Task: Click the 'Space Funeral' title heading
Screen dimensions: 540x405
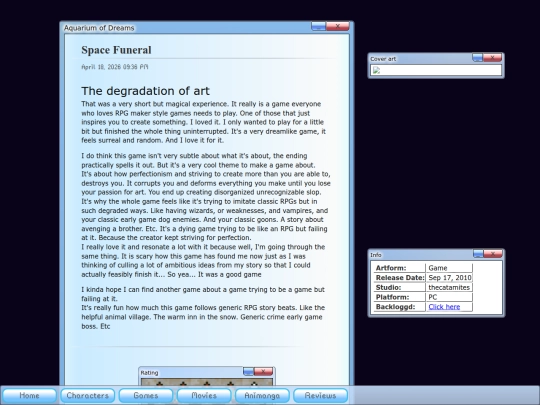Action: tap(116, 50)
